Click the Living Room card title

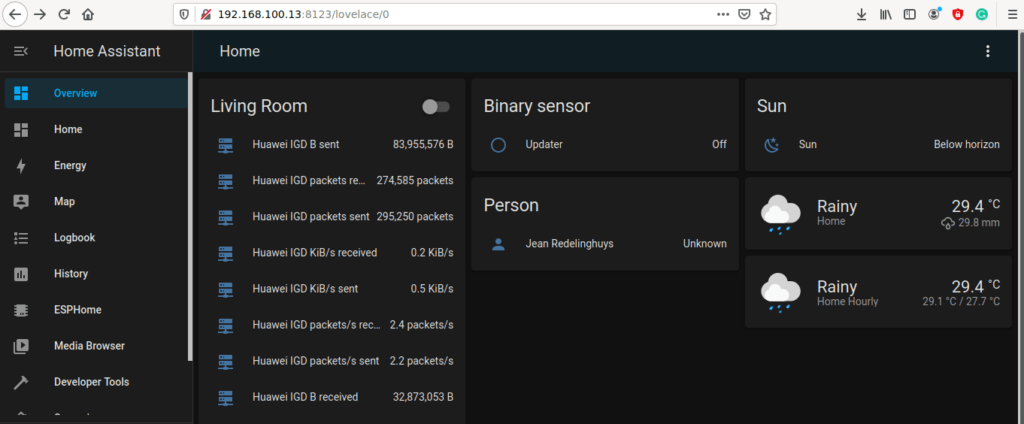click(x=259, y=106)
